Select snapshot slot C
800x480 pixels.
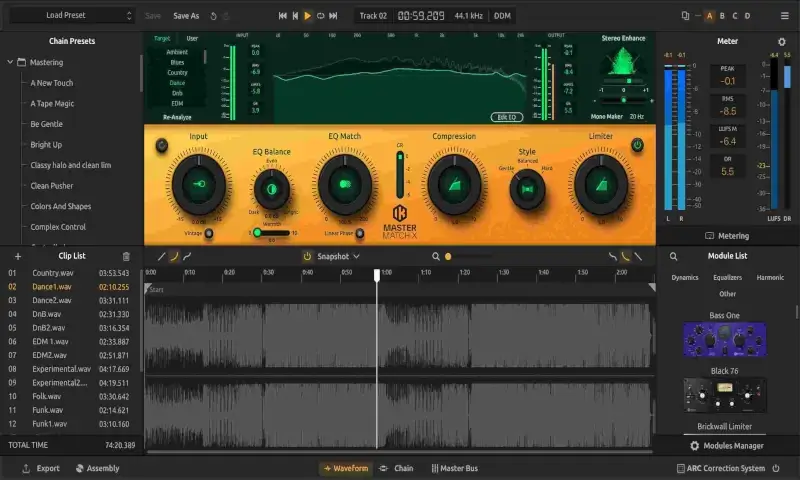click(735, 16)
